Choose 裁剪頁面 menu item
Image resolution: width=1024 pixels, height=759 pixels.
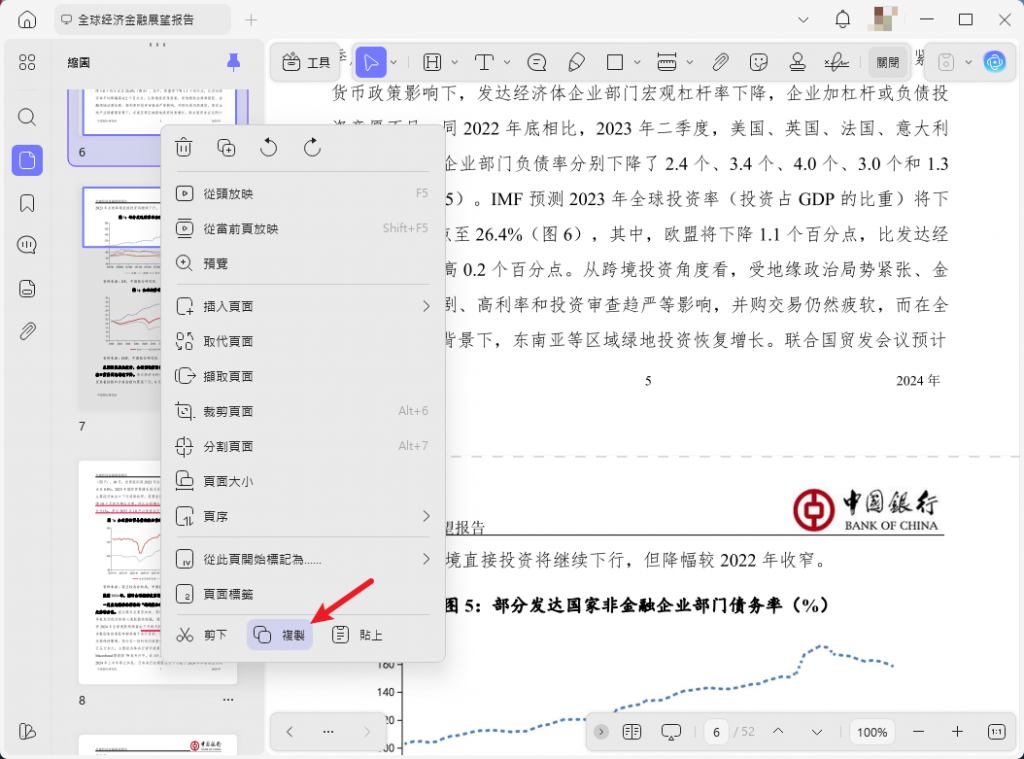[302, 411]
